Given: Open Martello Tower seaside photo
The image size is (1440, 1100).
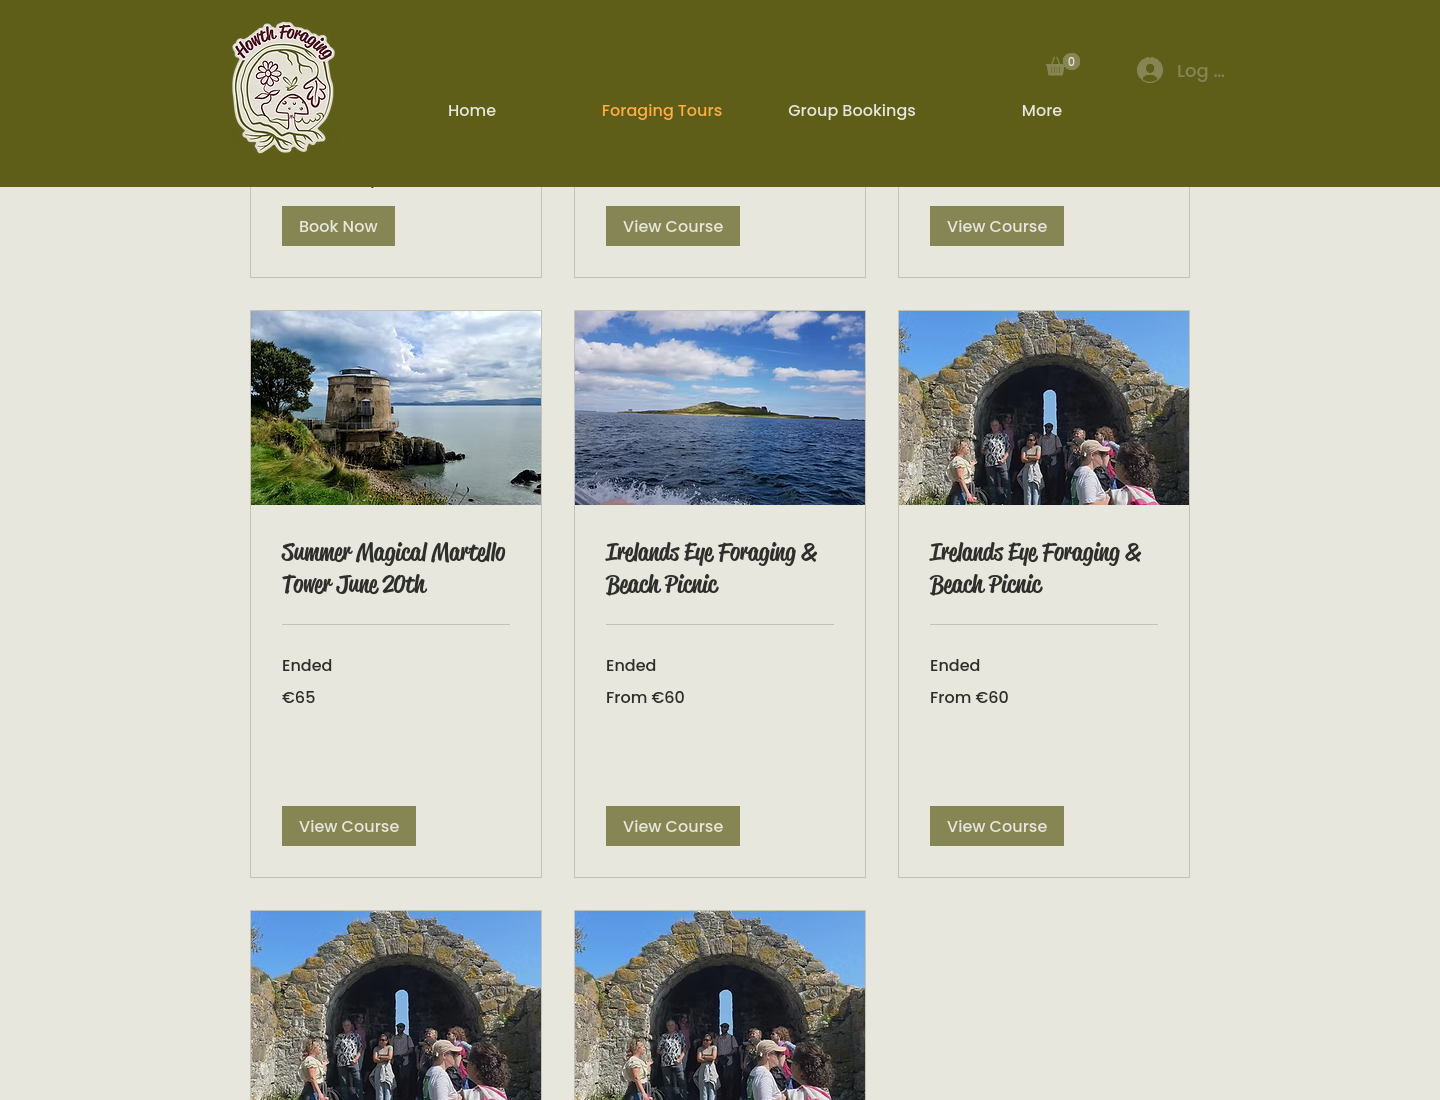Looking at the screenshot, I should pos(396,408).
